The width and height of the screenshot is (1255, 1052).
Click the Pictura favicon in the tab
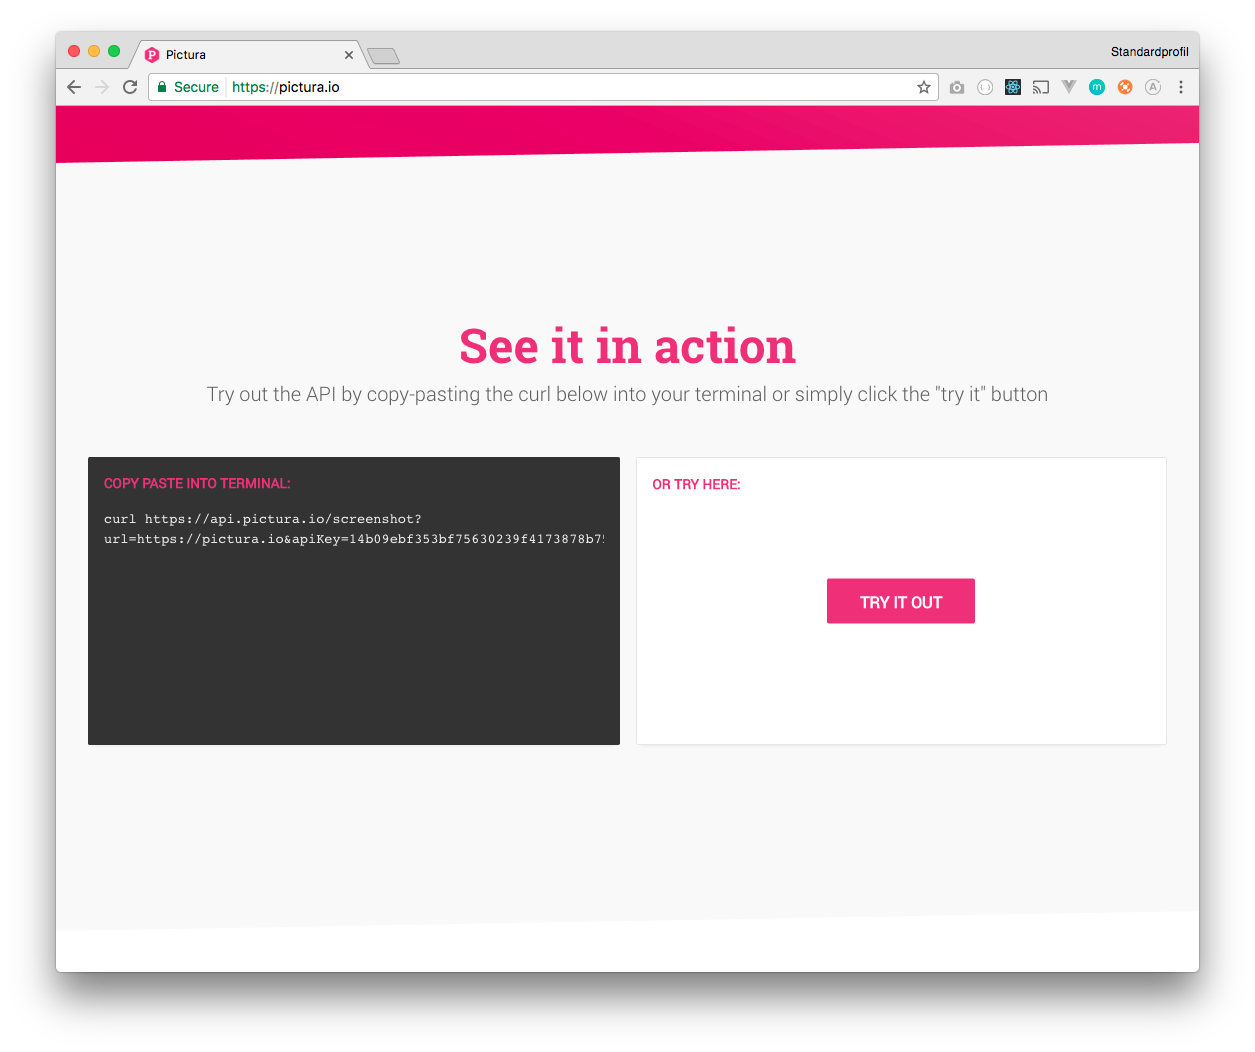click(x=152, y=55)
